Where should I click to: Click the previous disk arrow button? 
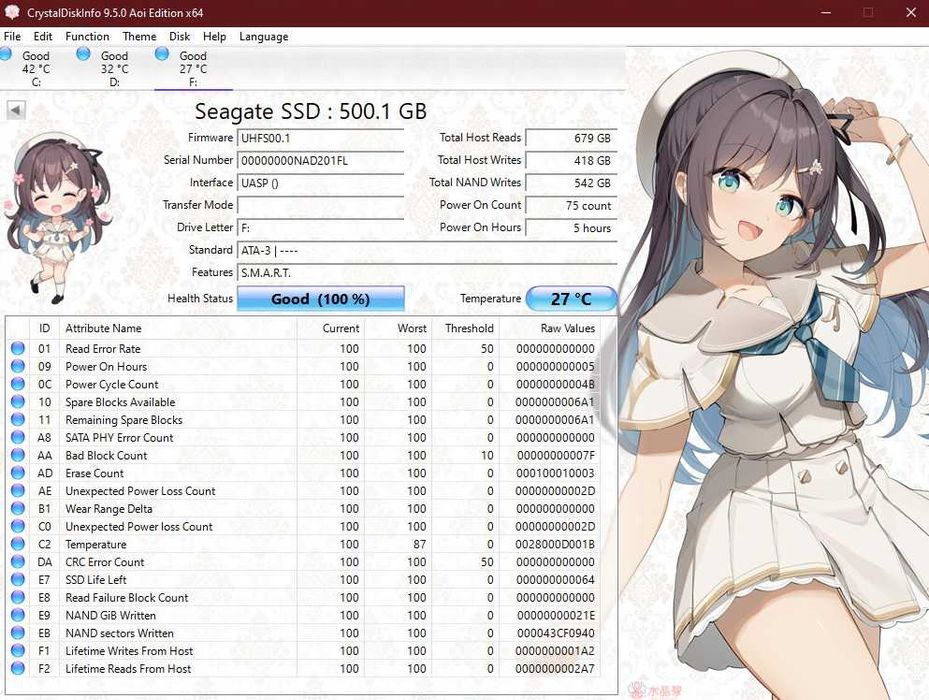point(16,110)
